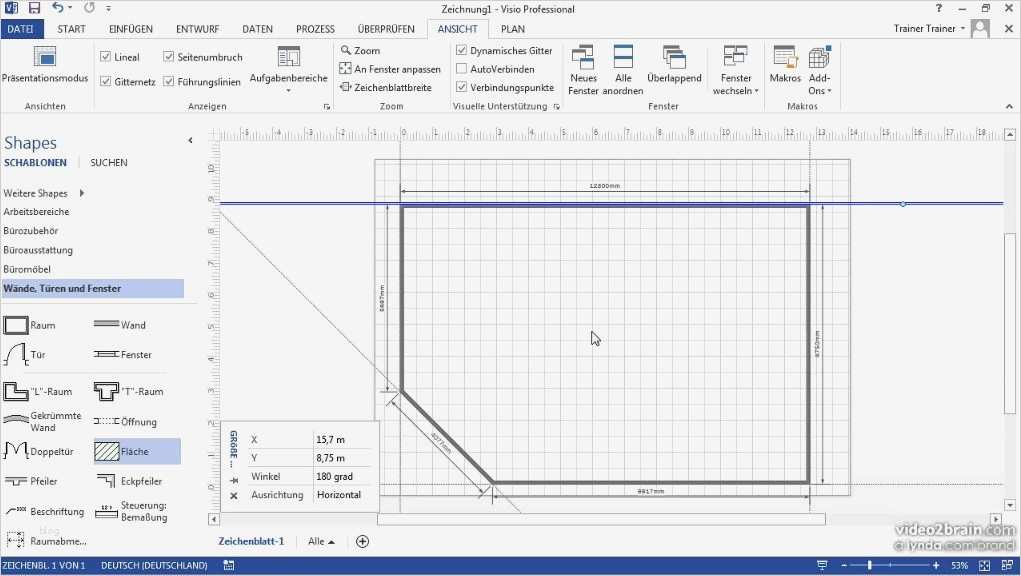Switch to the START tab
Viewport: 1021px width, 576px height.
point(71,29)
